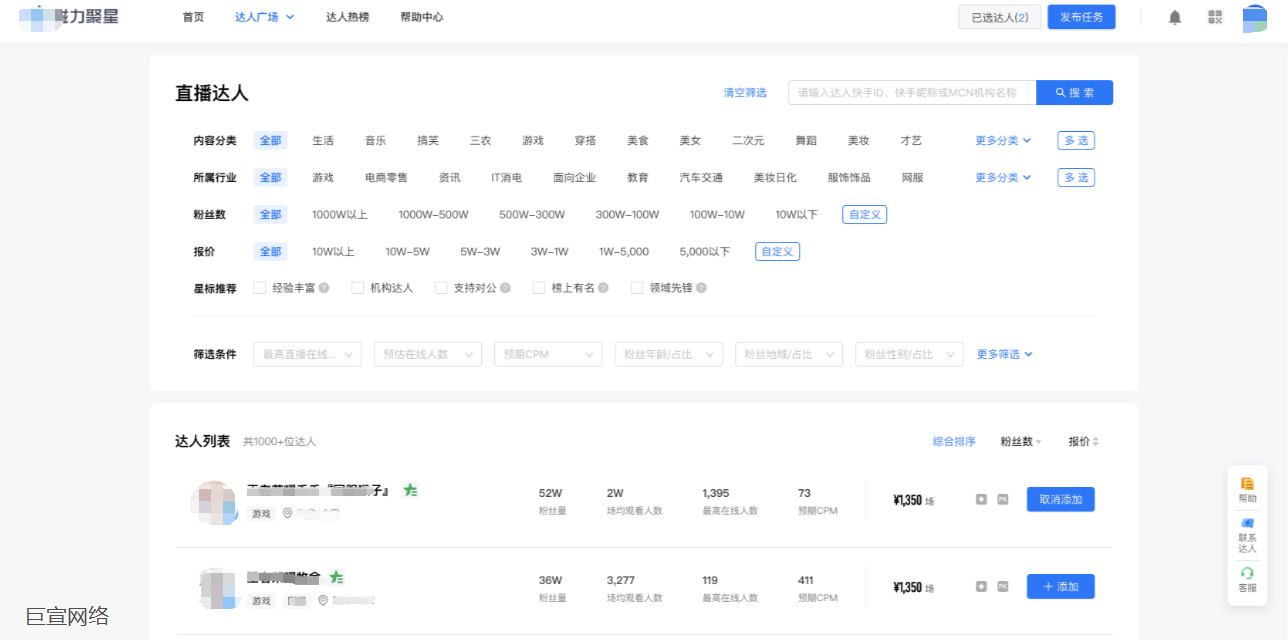Open the 粉丝年龄/占比 dropdown
Viewport: 1288px width, 640px height.
coord(668,354)
